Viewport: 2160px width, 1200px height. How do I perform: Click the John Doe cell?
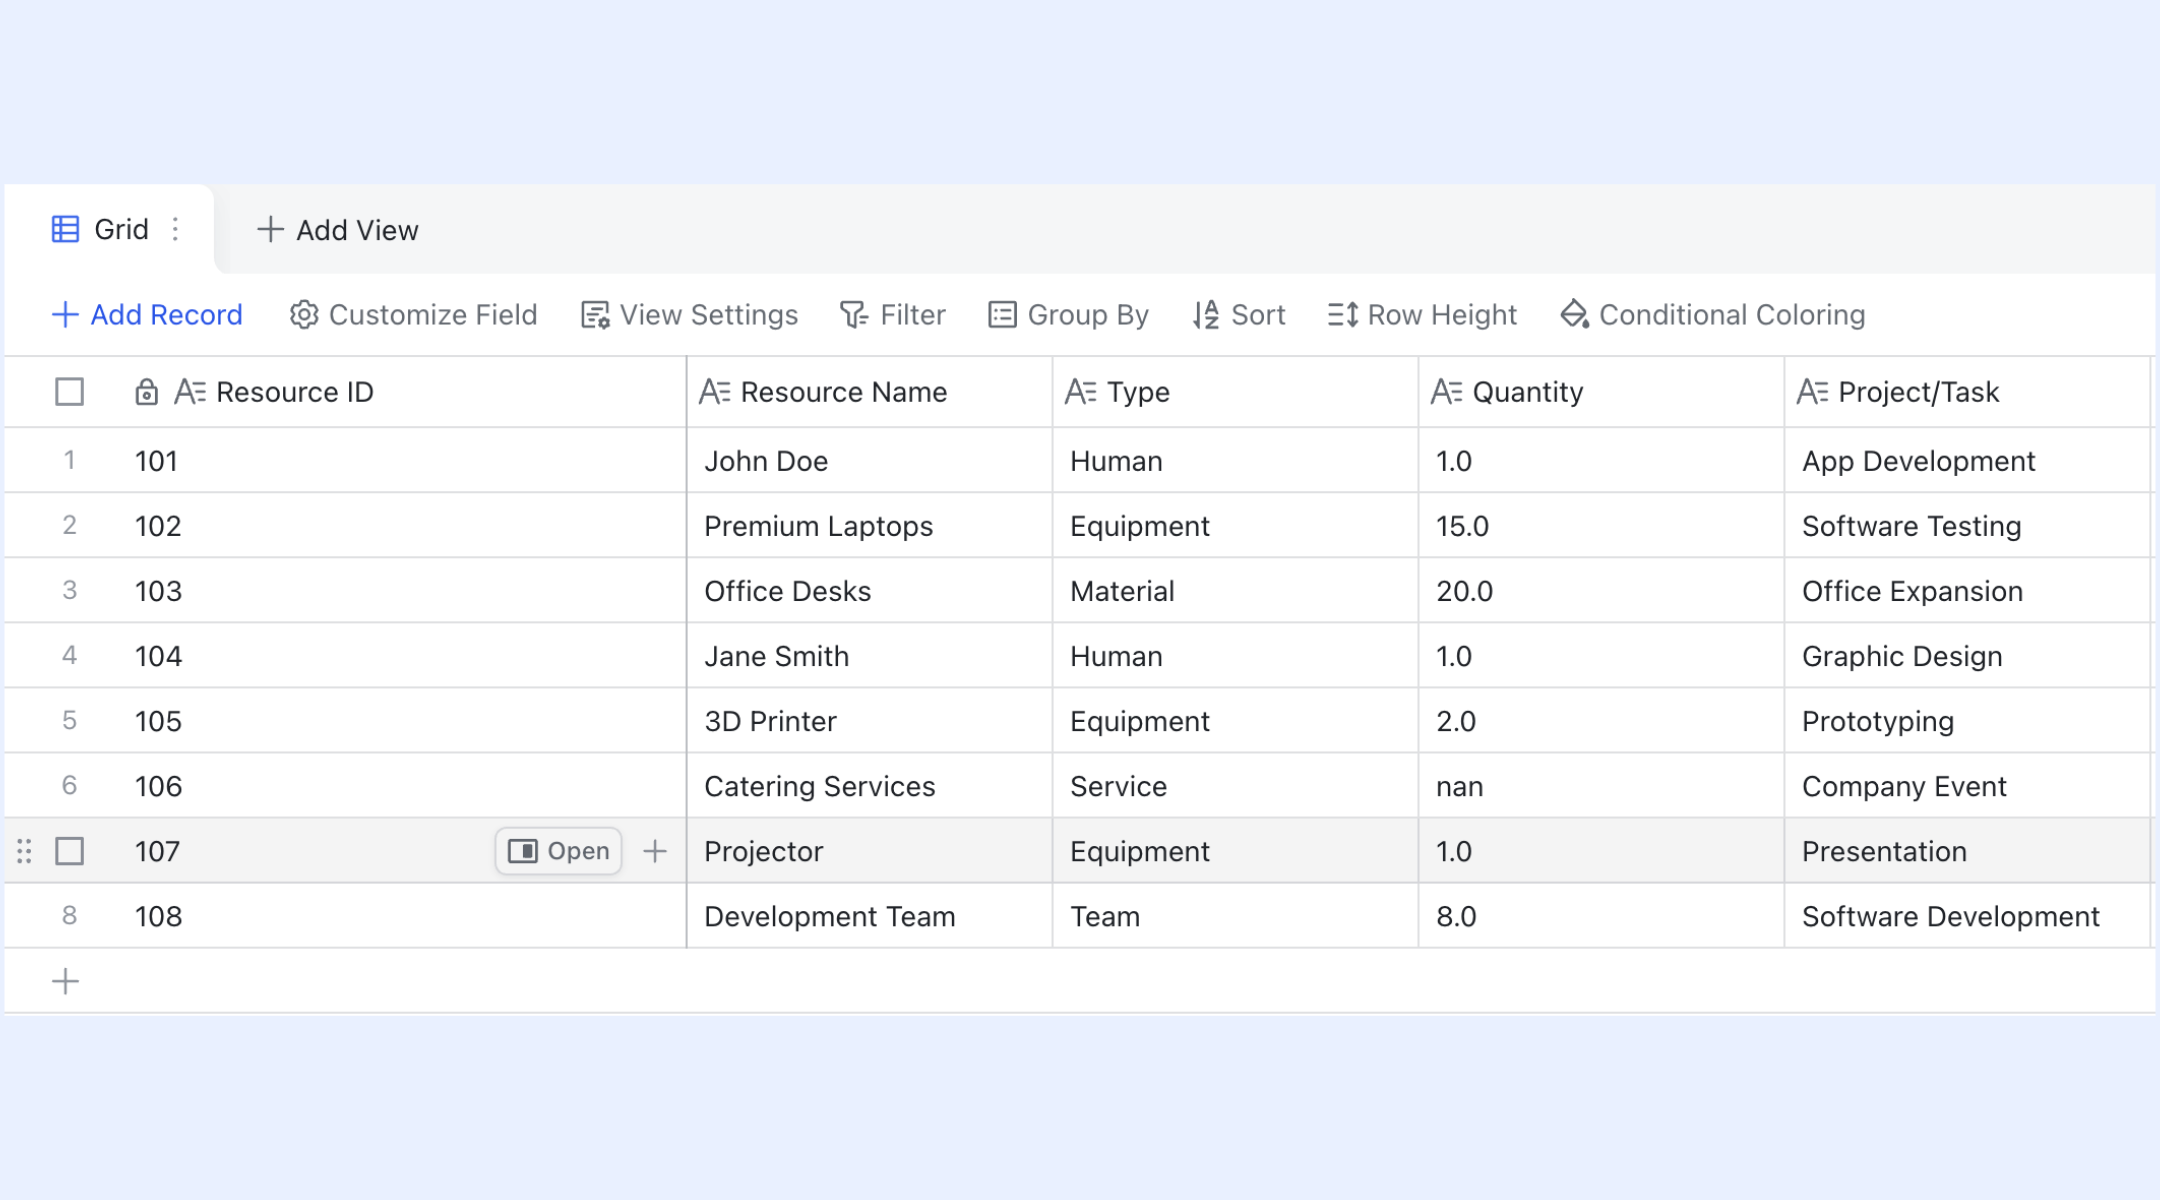coord(870,461)
